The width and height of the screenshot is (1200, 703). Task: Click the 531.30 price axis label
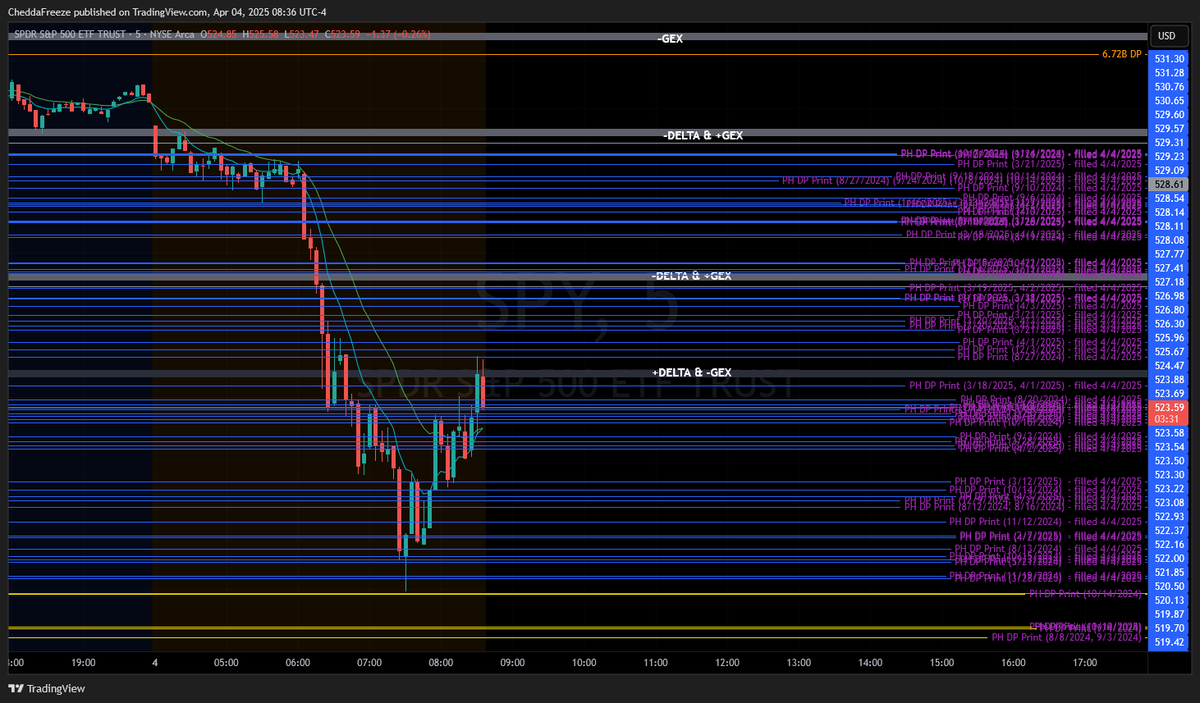tap(1169, 59)
